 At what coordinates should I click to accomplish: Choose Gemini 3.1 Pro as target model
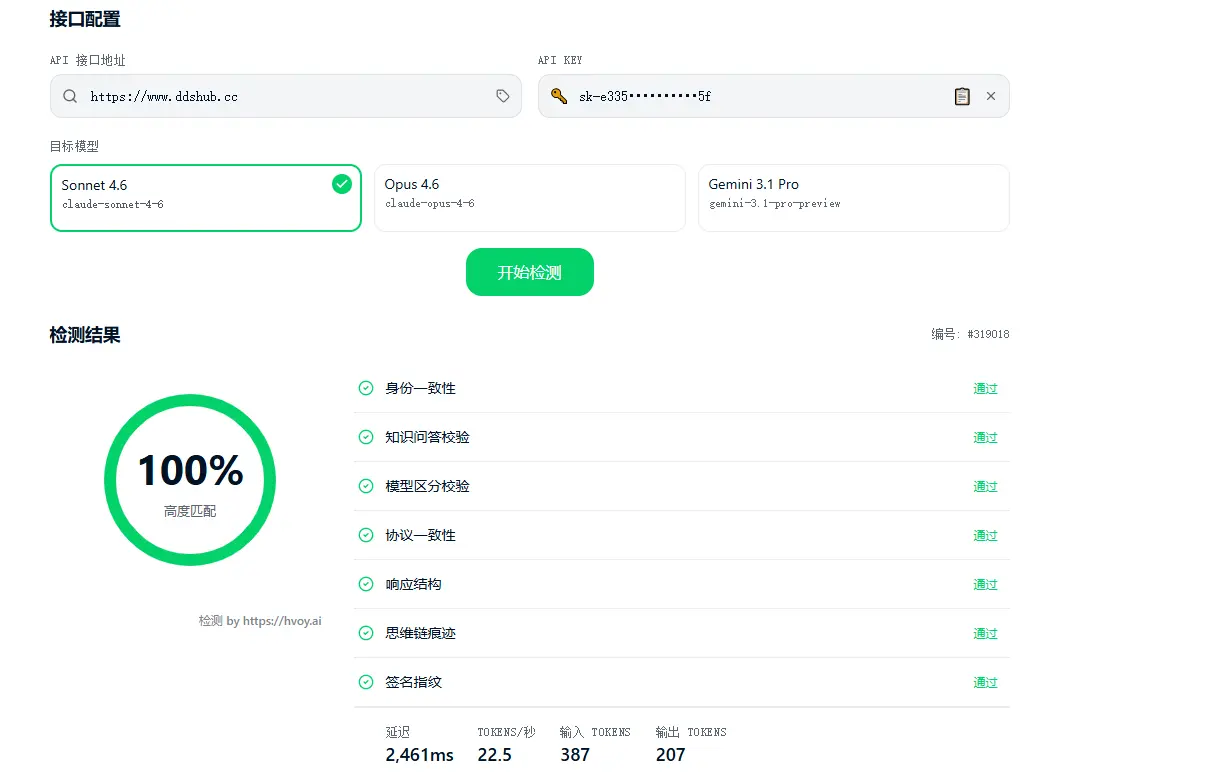click(853, 198)
